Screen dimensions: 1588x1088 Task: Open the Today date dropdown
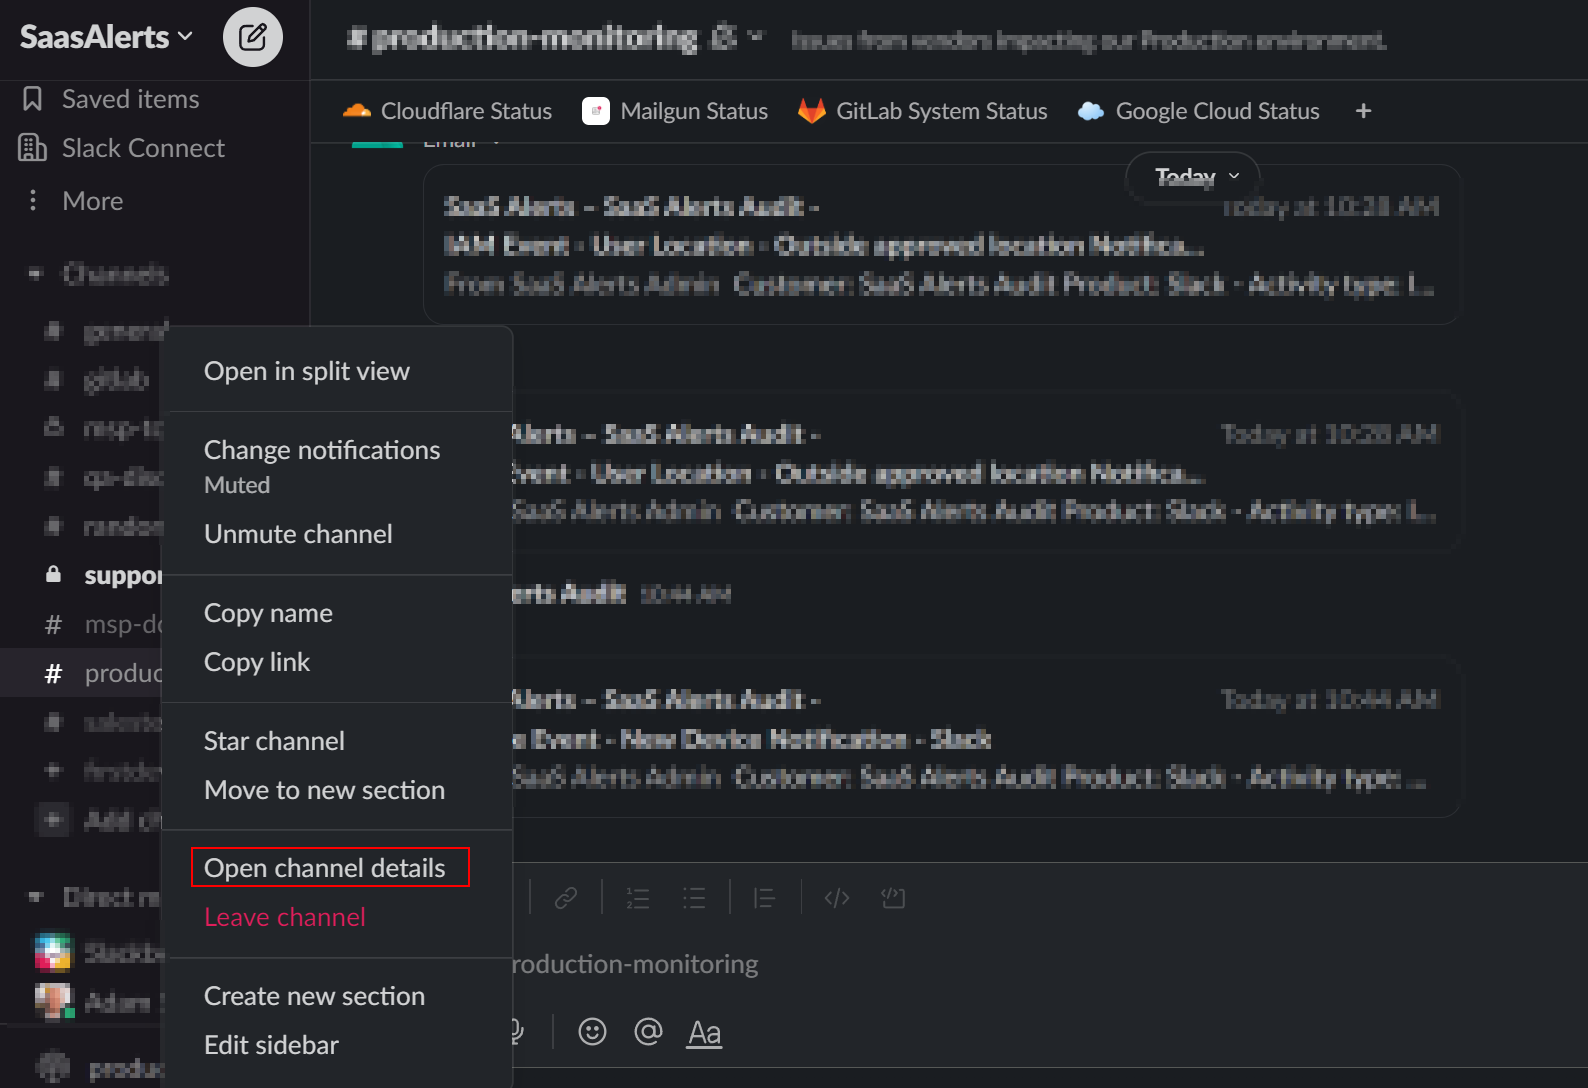tap(1190, 177)
